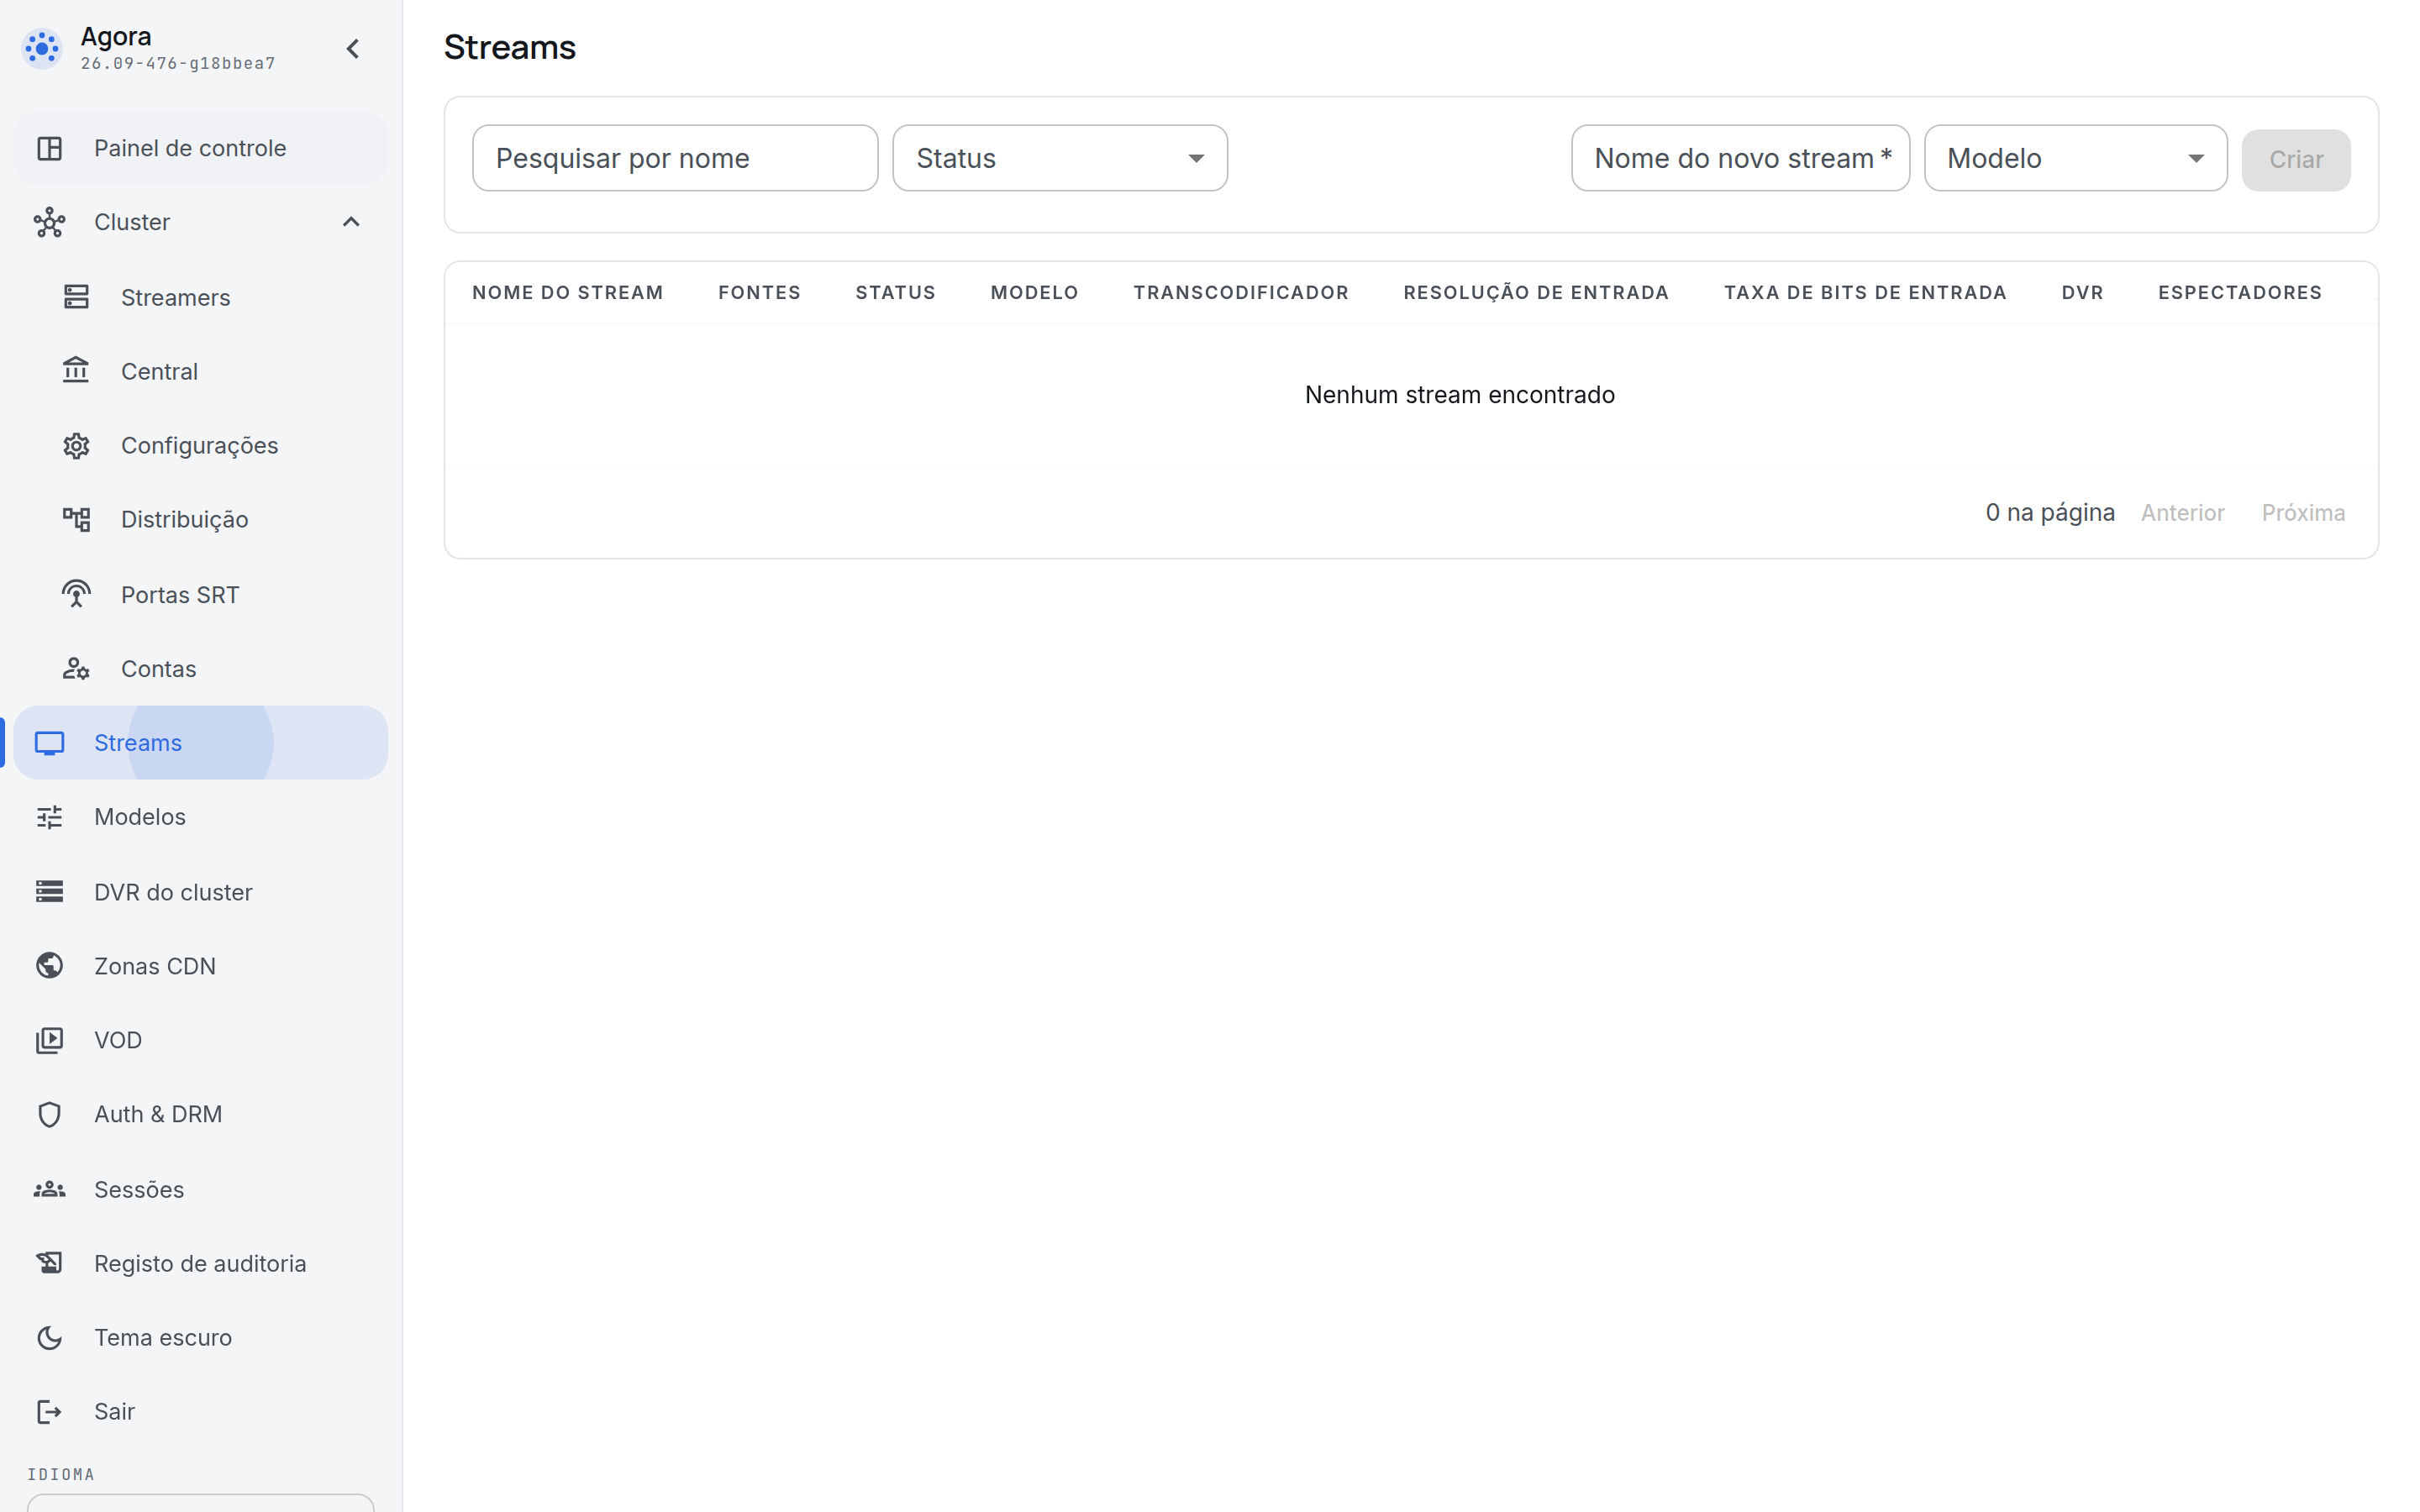Click the Painel de controle dashboard icon
This screenshot has height=1512, width=2420.
point(50,148)
